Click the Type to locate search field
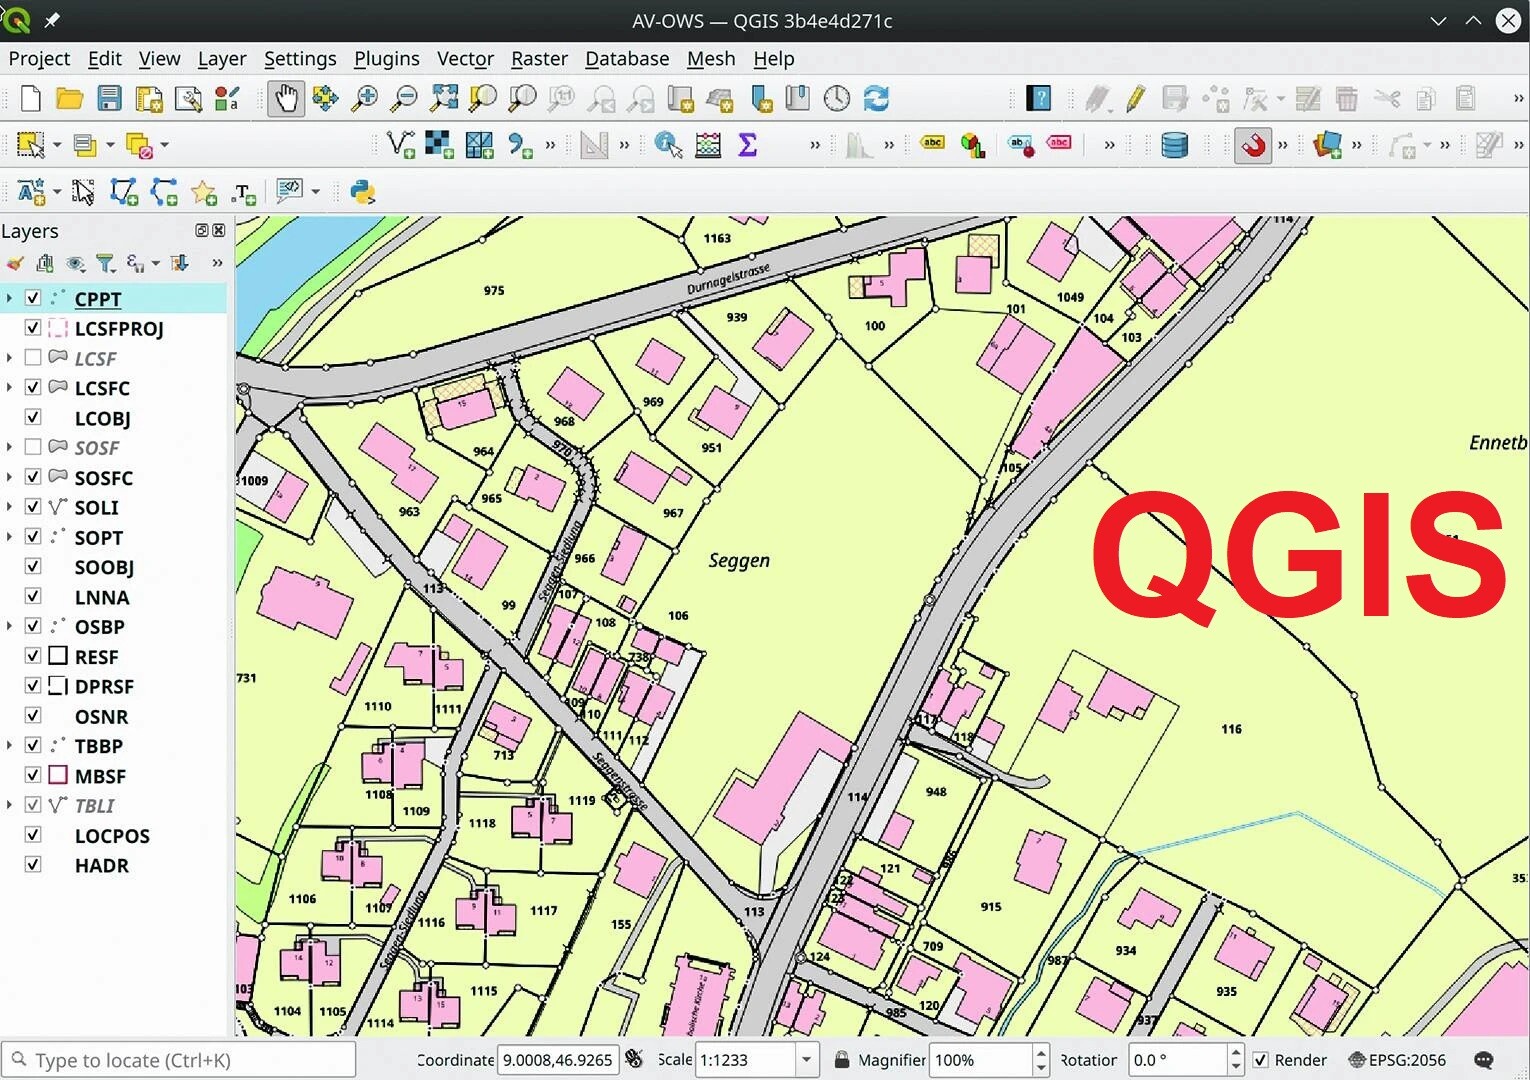The width and height of the screenshot is (1530, 1080). click(179, 1060)
